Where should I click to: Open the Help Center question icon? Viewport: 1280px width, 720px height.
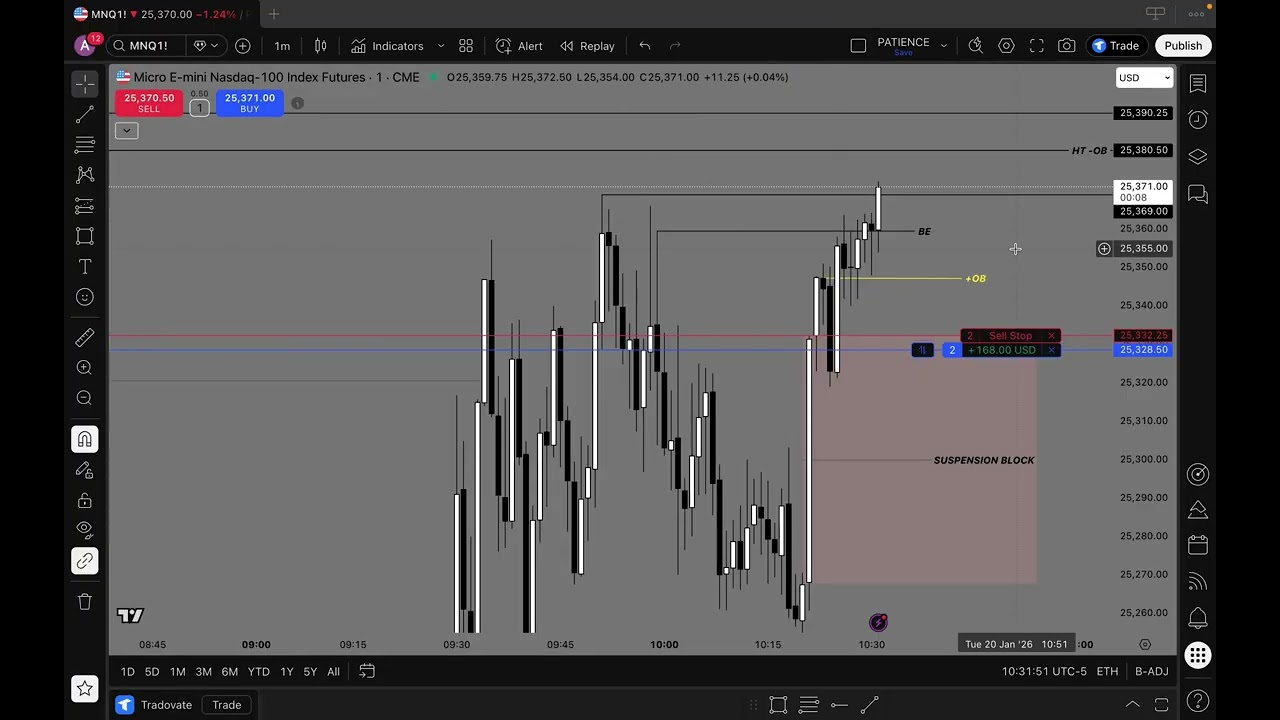(1198, 700)
